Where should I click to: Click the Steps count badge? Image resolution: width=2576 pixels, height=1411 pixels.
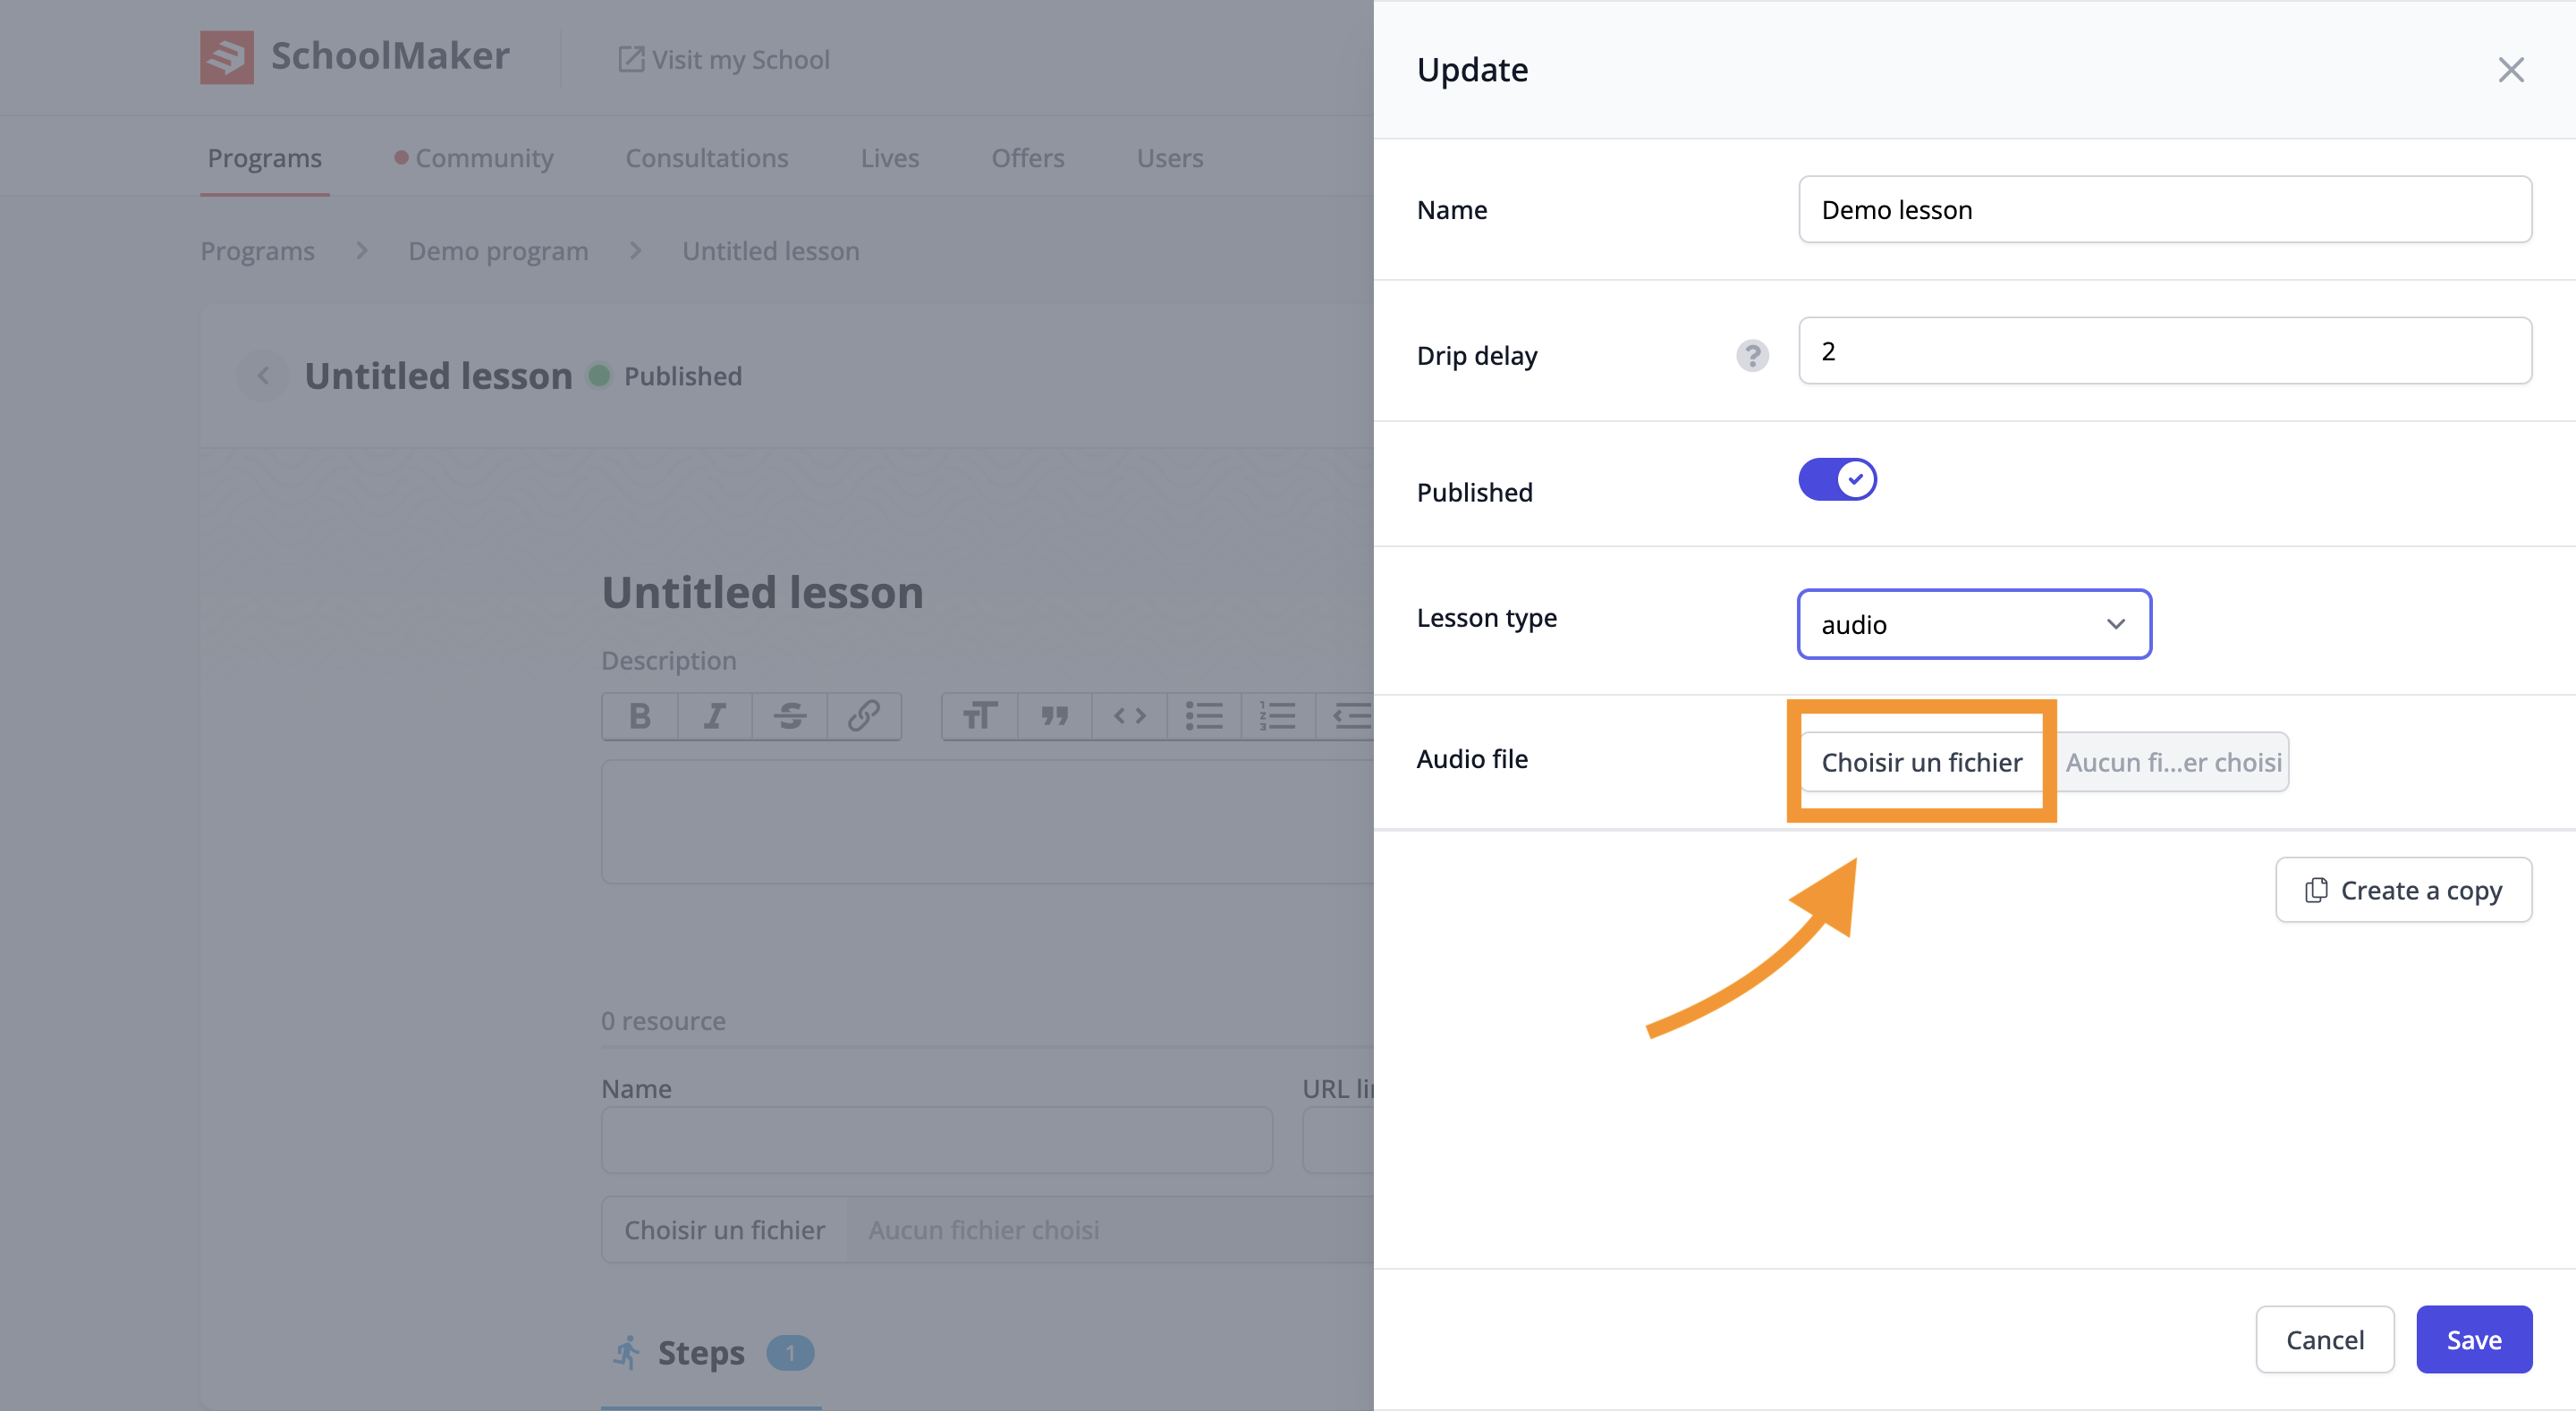pyautogui.click(x=790, y=1353)
